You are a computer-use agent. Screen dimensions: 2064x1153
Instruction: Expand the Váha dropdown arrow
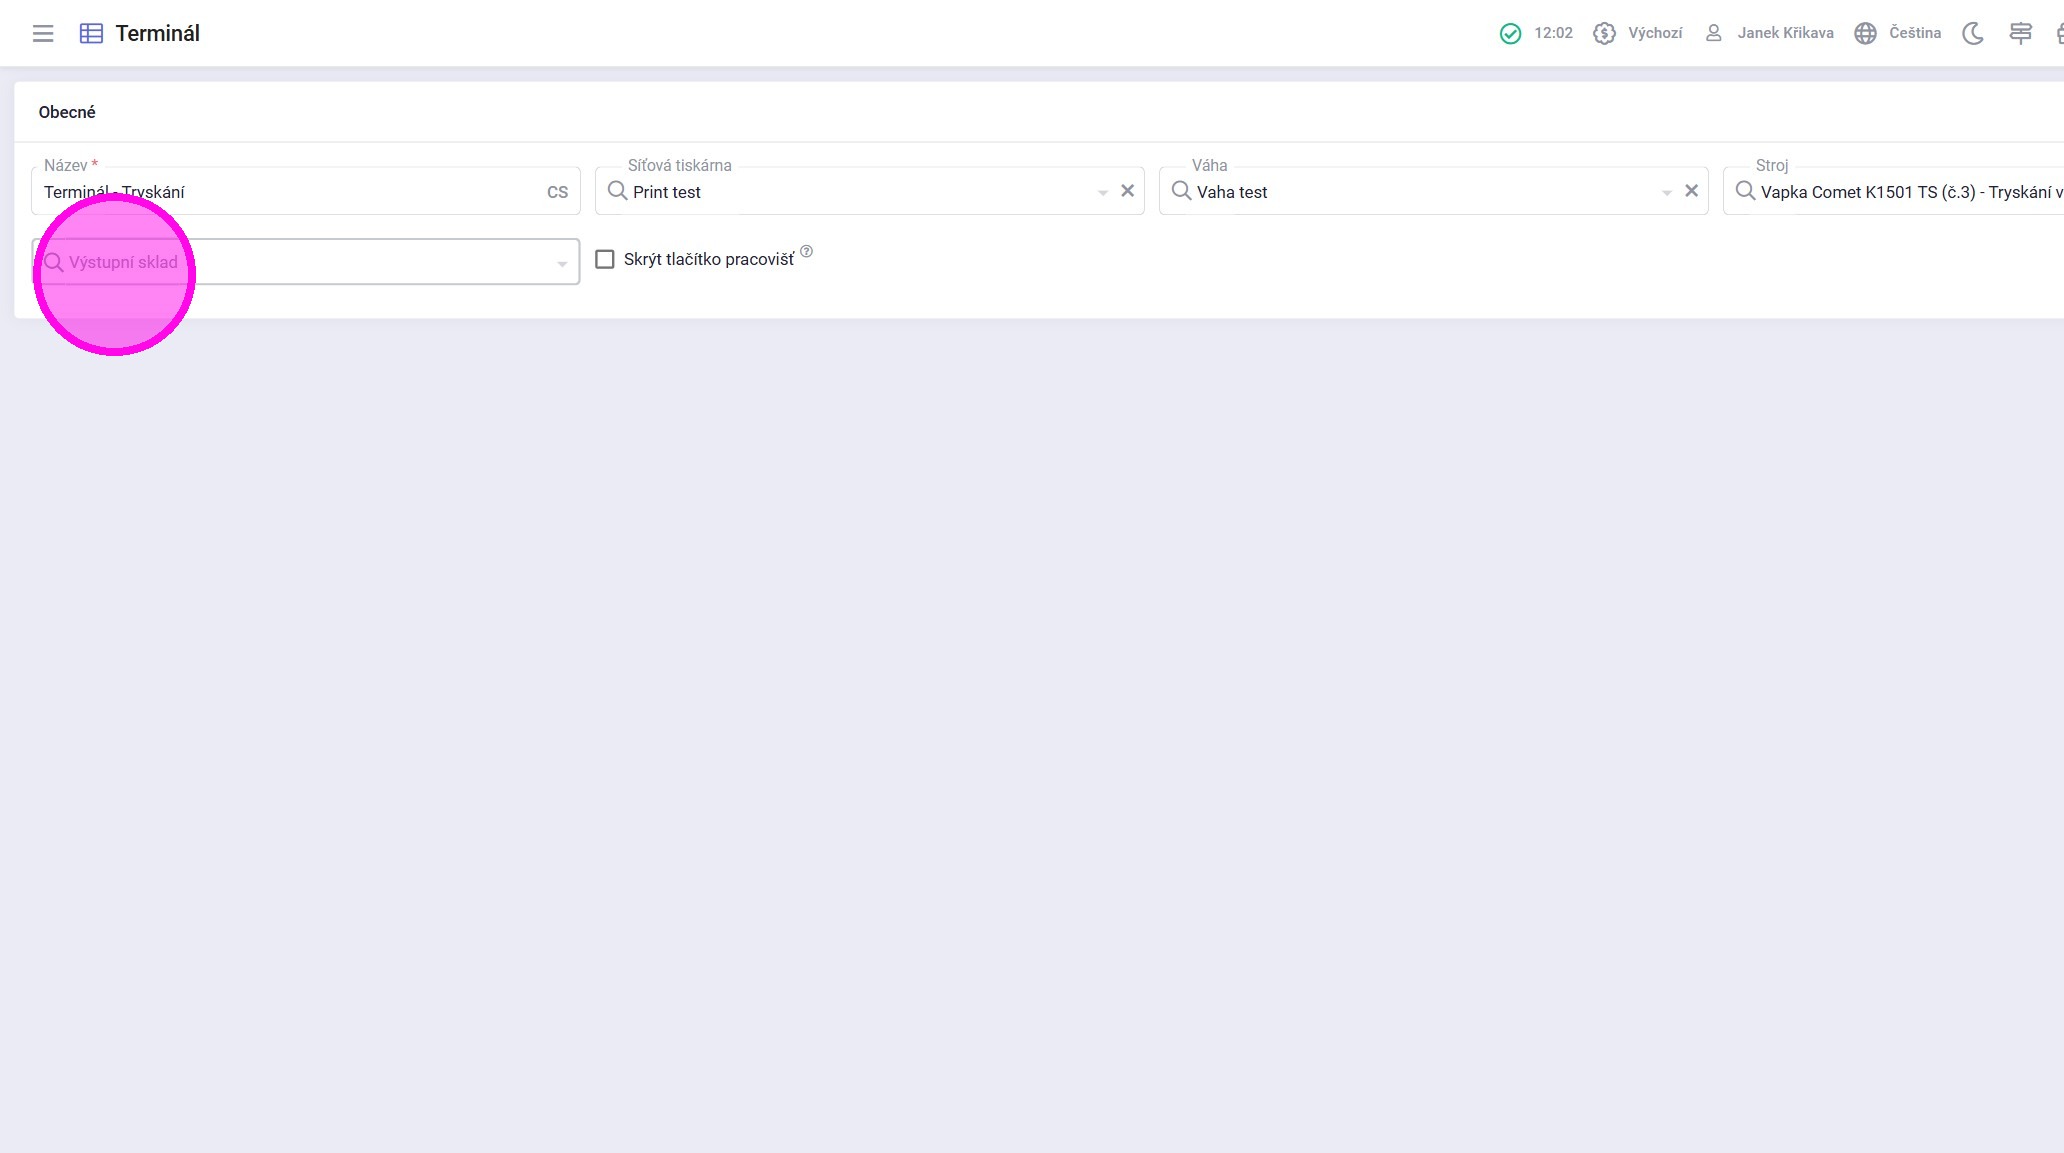(x=1666, y=192)
